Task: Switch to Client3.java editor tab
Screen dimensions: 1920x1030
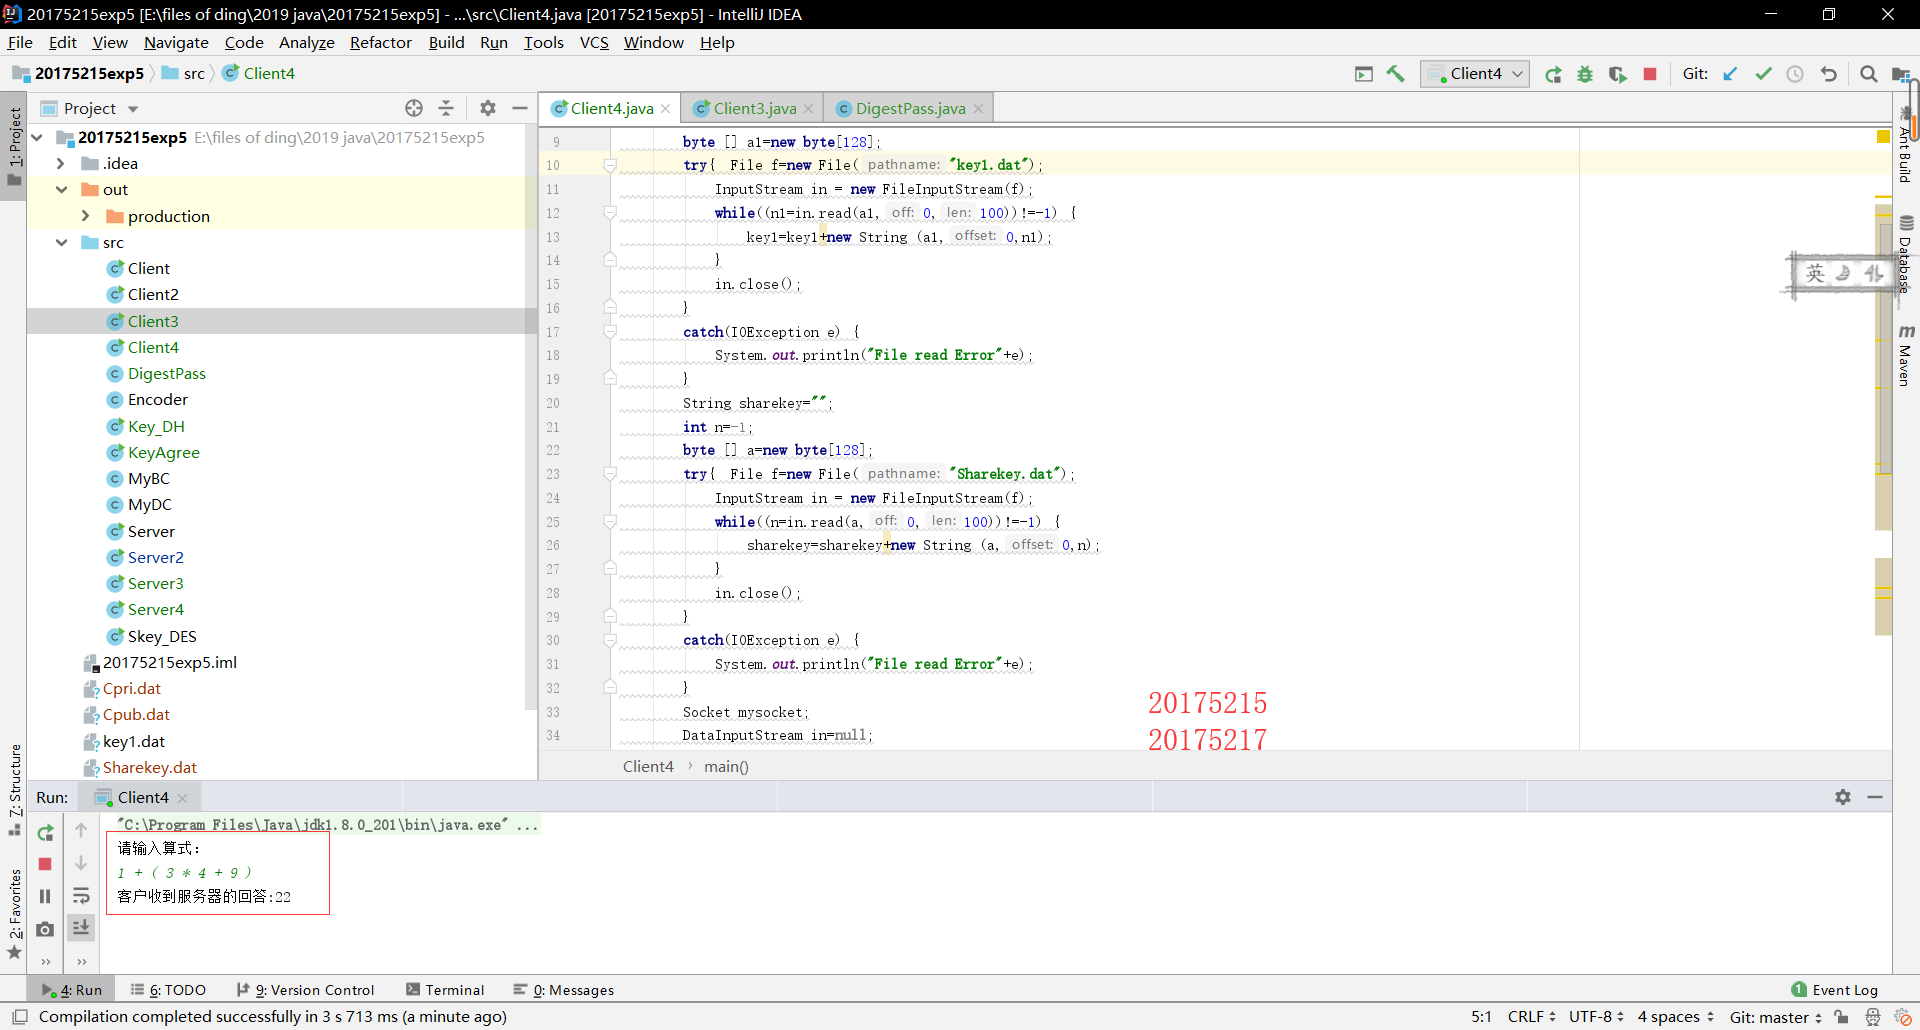Action: pyautogui.click(x=754, y=108)
